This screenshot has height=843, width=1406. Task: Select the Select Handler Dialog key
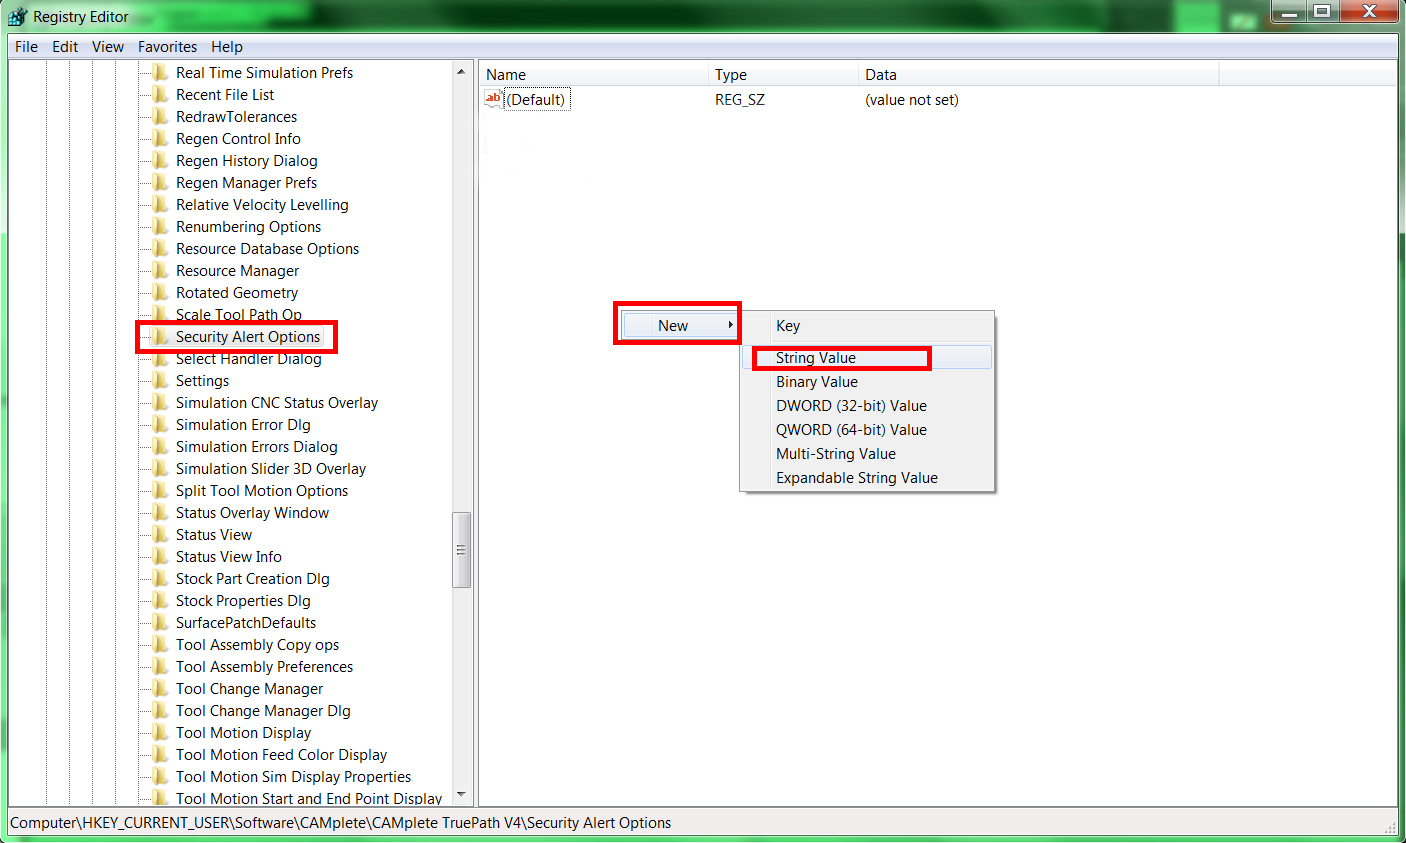pos(248,359)
